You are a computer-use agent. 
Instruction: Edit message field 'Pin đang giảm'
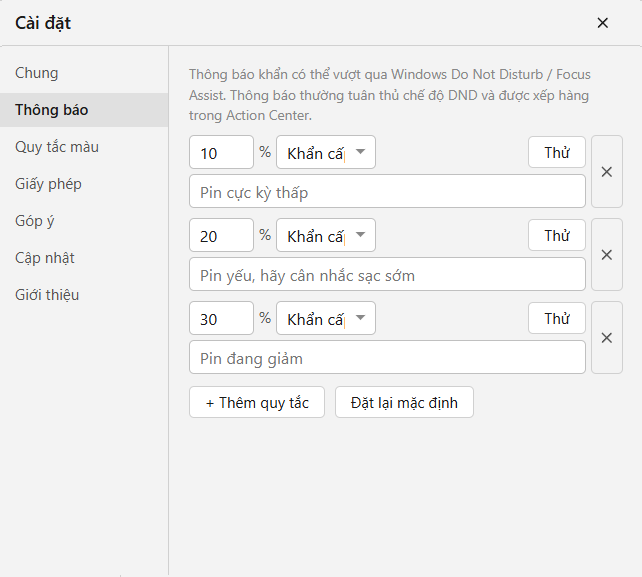click(x=387, y=357)
